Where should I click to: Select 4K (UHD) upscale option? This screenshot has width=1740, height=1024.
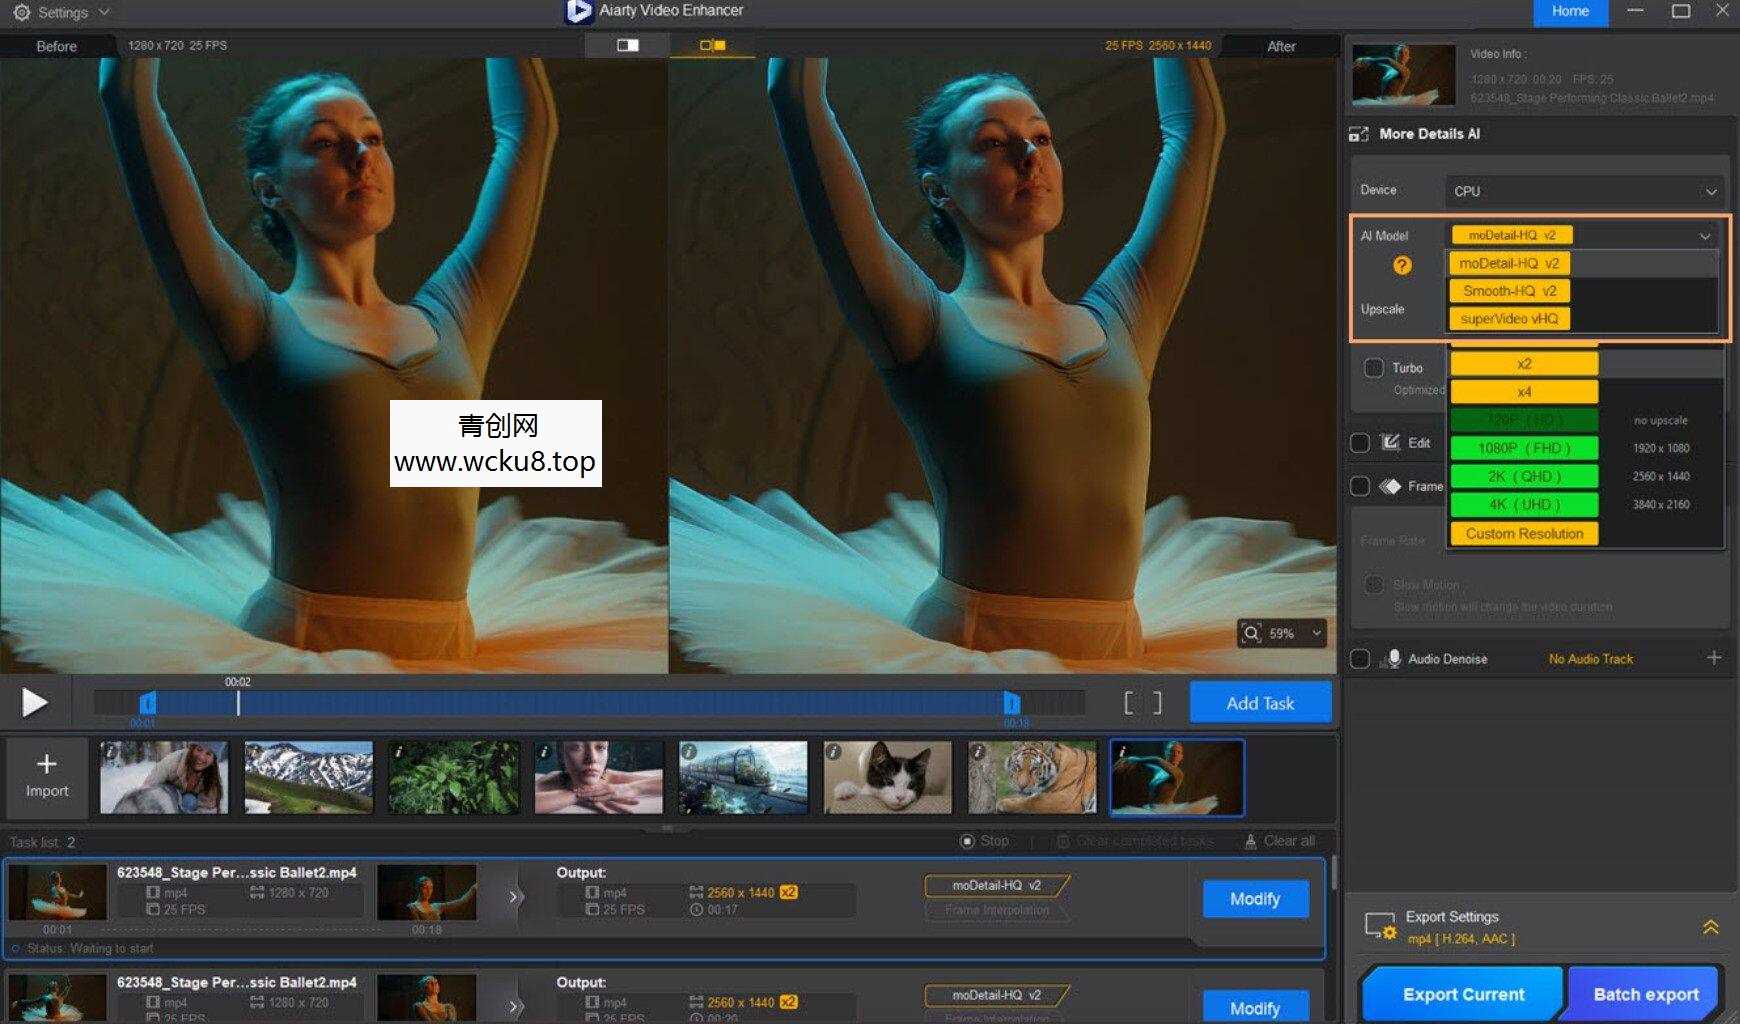[1524, 505]
